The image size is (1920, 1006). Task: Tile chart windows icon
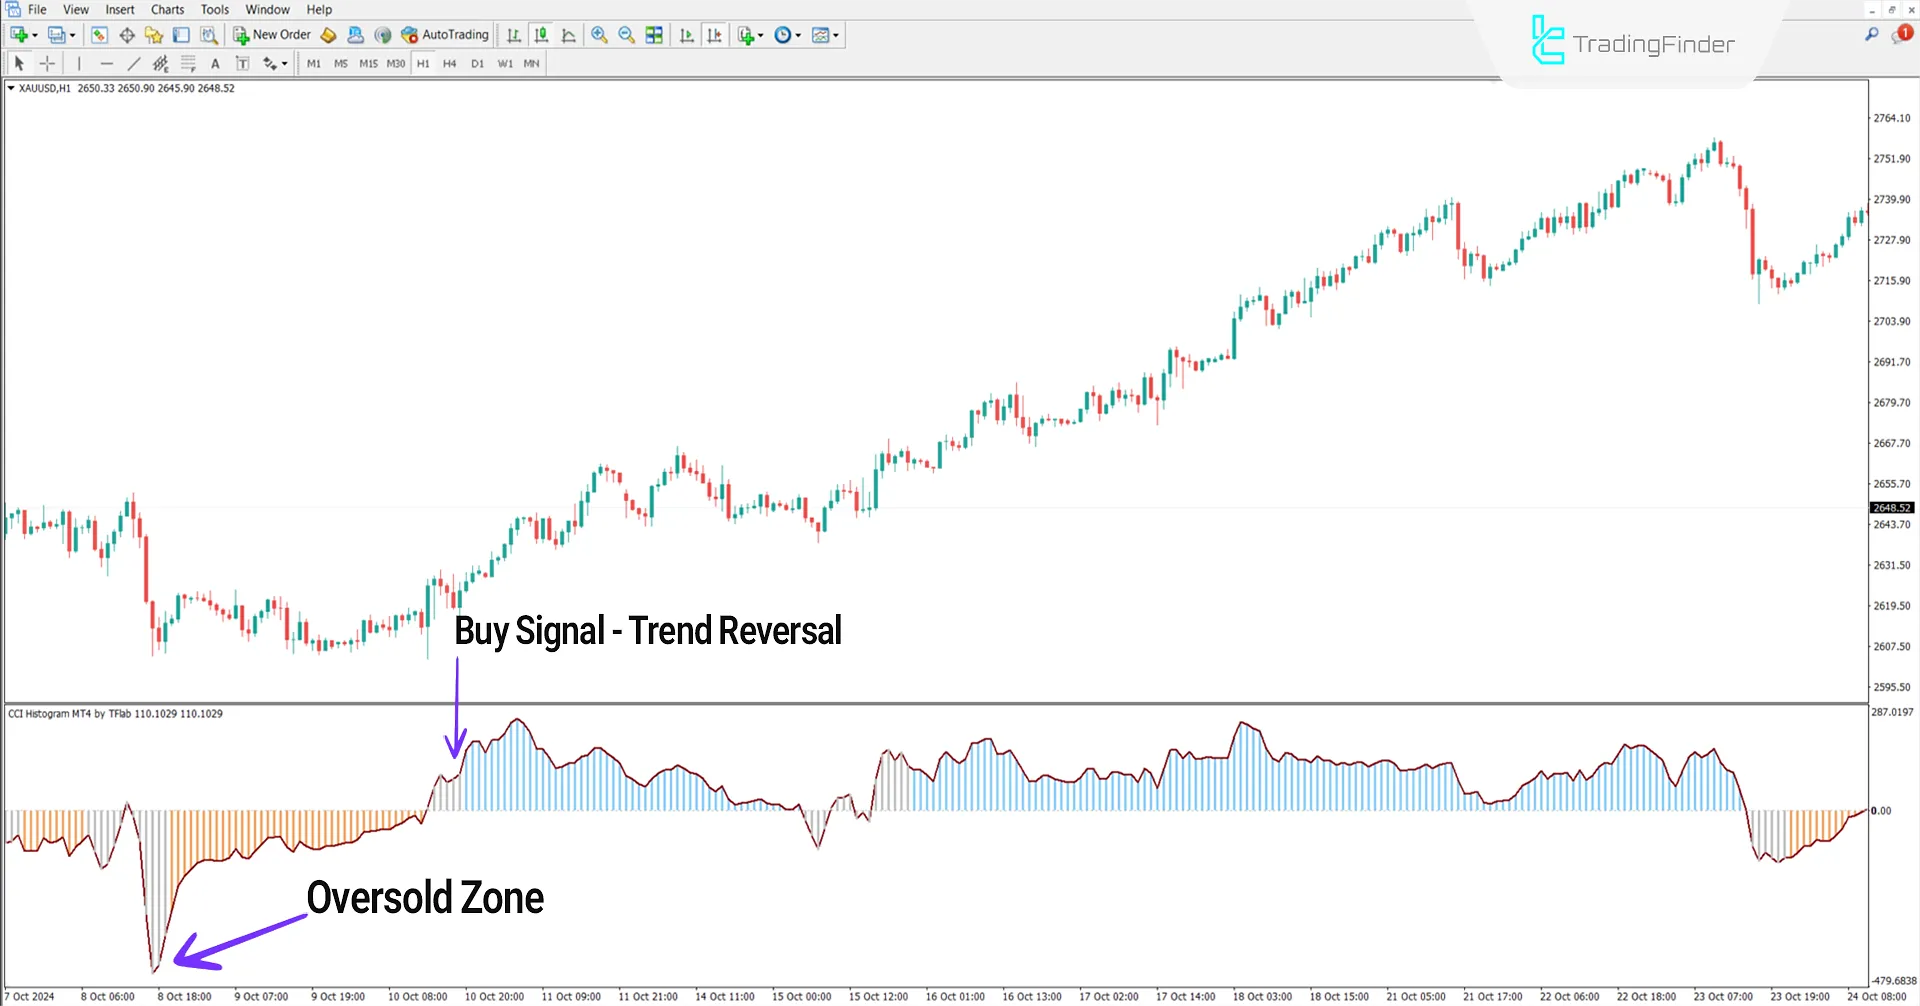coord(654,35)
